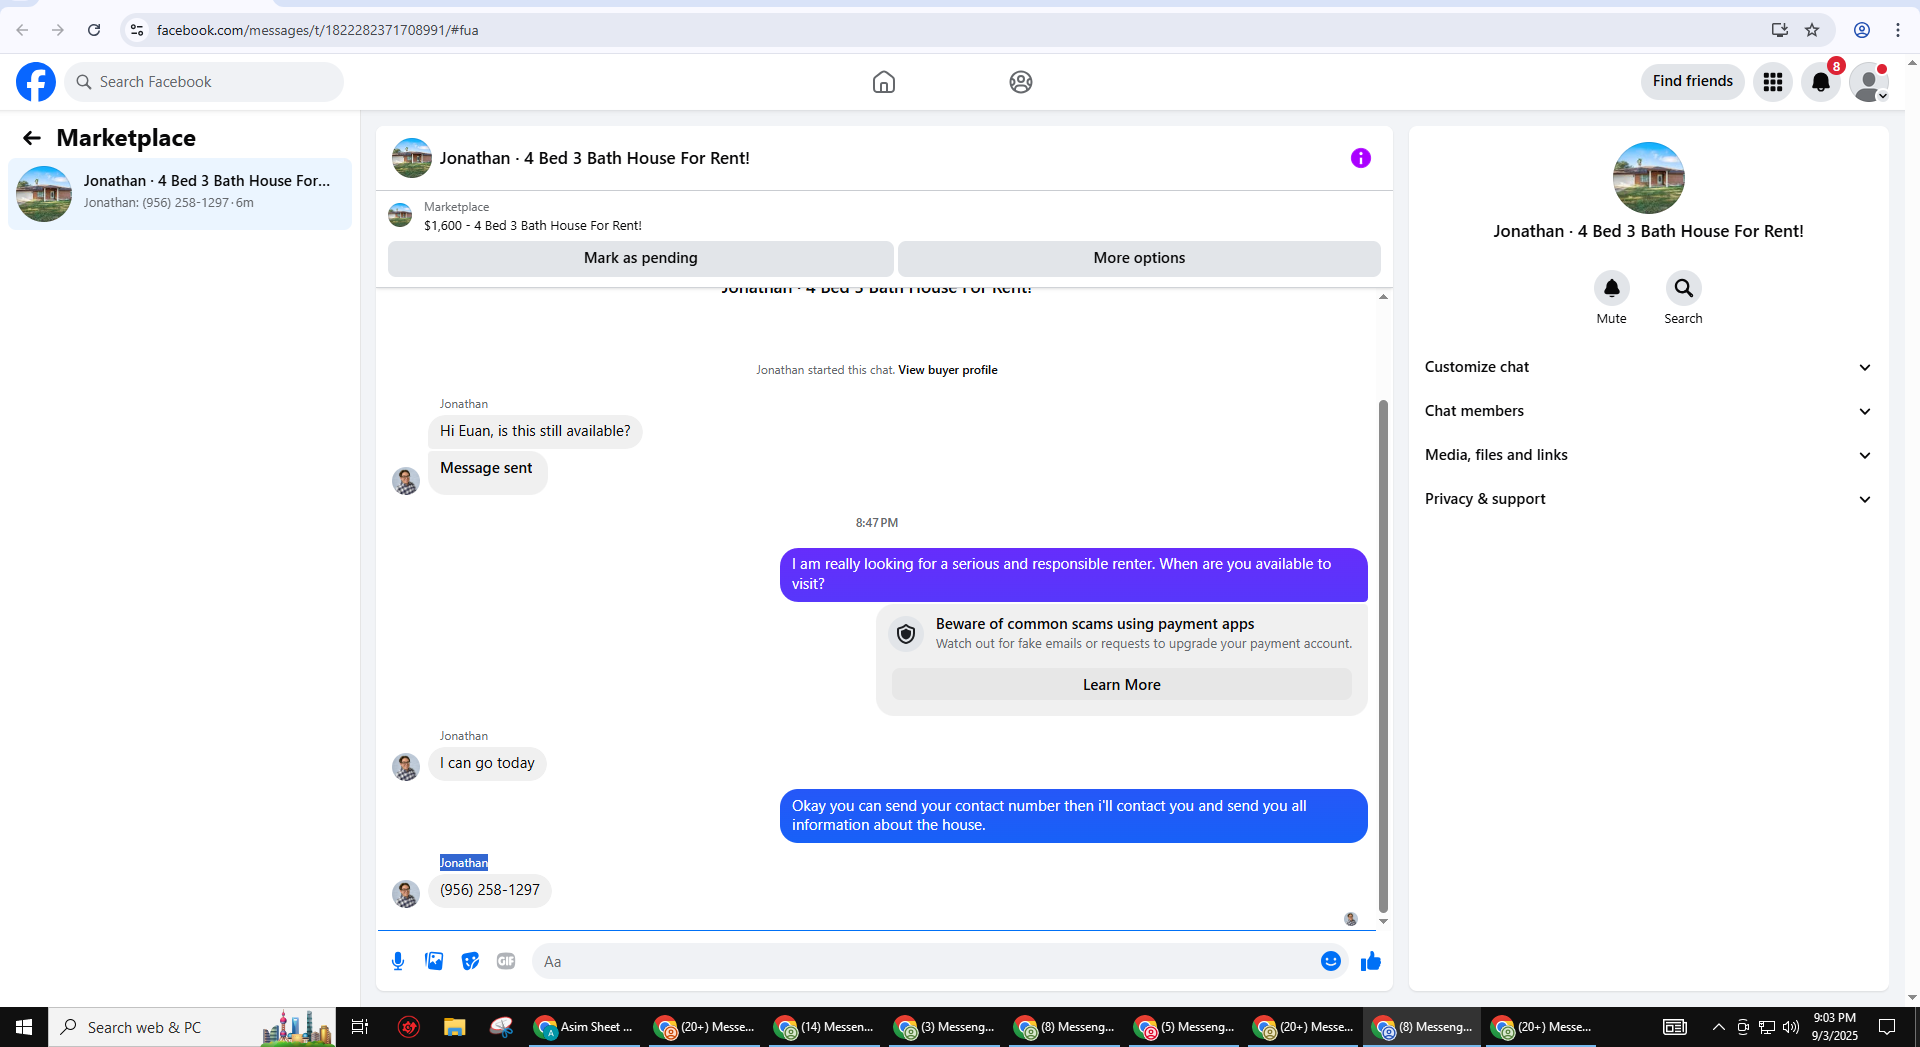Switch to (5) Messenger taskbar window
The image size is (1920, 1047).
click(1185, 1027)
